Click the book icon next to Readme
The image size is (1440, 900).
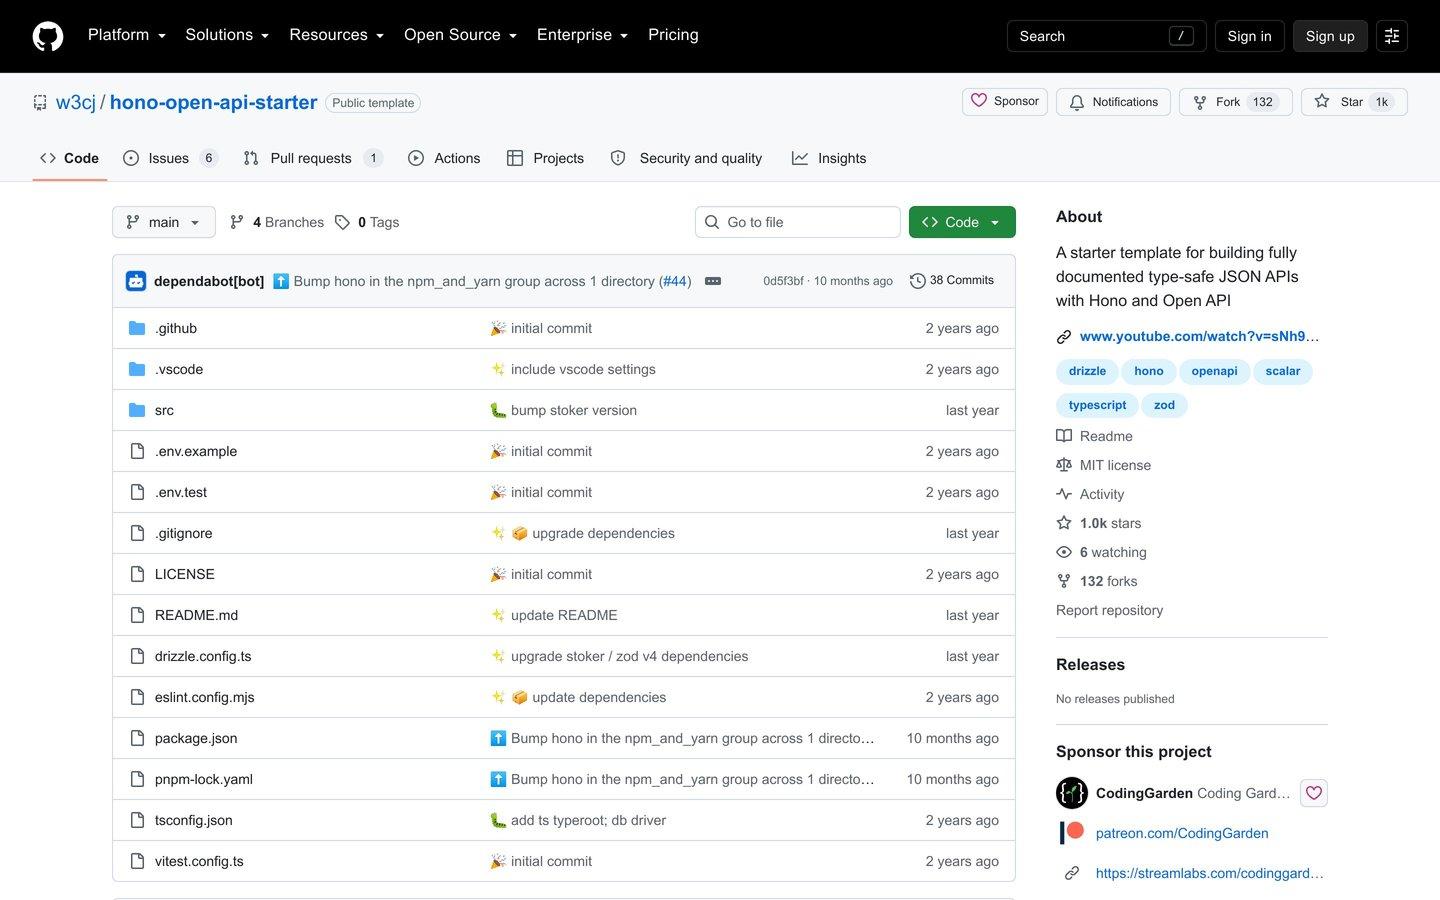tap(1064, 436)
